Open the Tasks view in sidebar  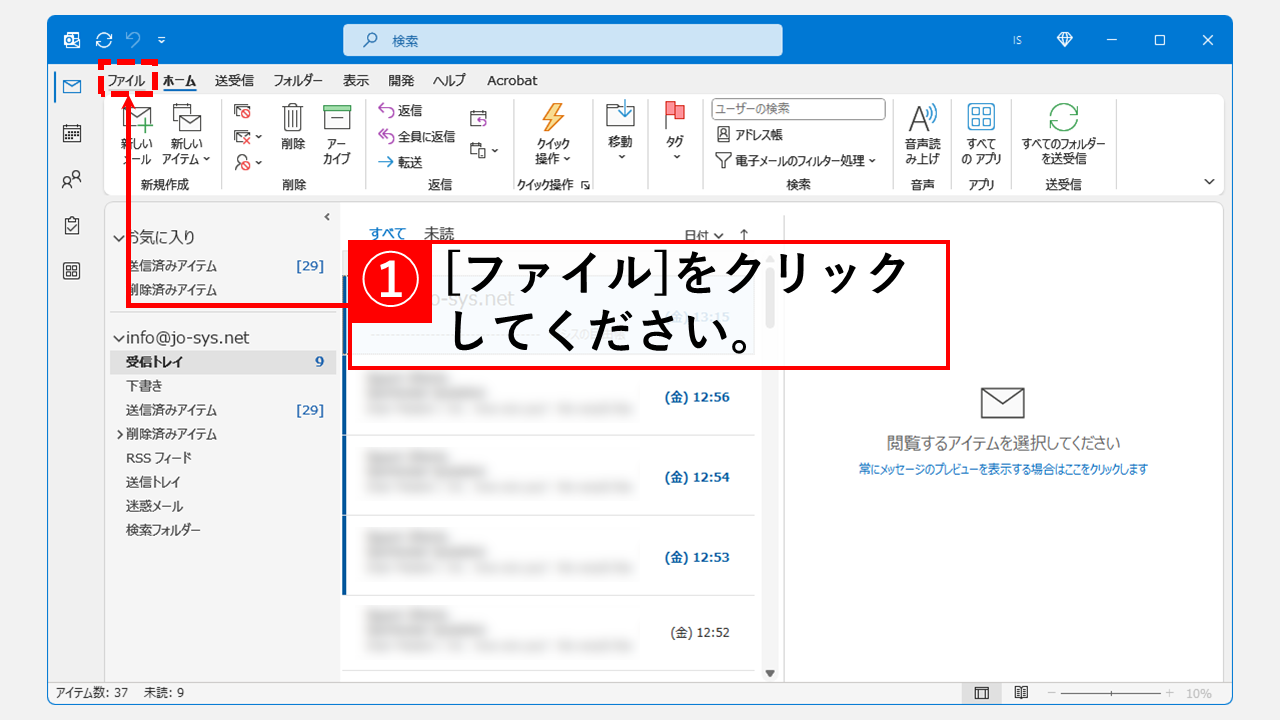coord(71,226)
